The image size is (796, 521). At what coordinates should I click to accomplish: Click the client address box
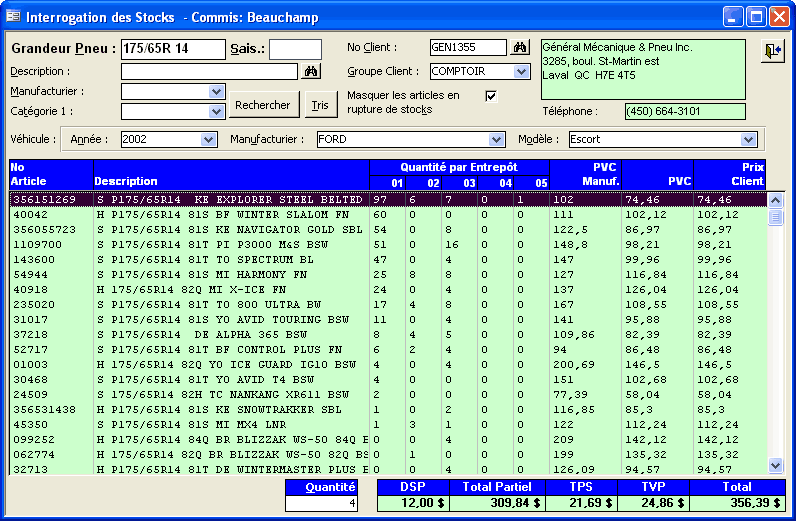643,70
